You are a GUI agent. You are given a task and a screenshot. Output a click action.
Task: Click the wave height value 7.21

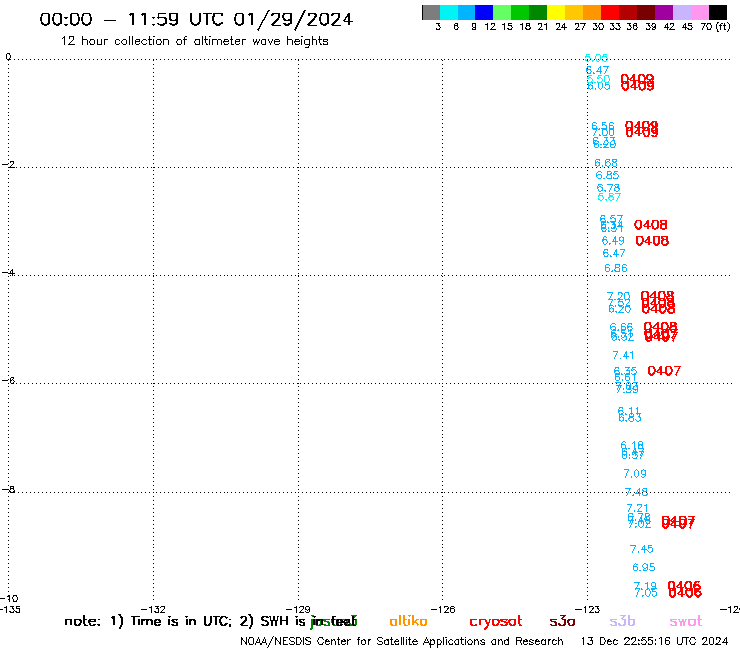638,508
